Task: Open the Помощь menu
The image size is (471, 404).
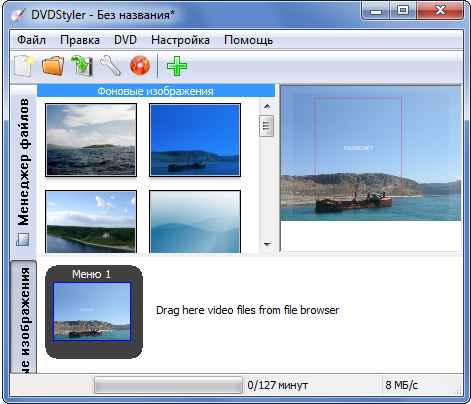Action: (248, 40)
